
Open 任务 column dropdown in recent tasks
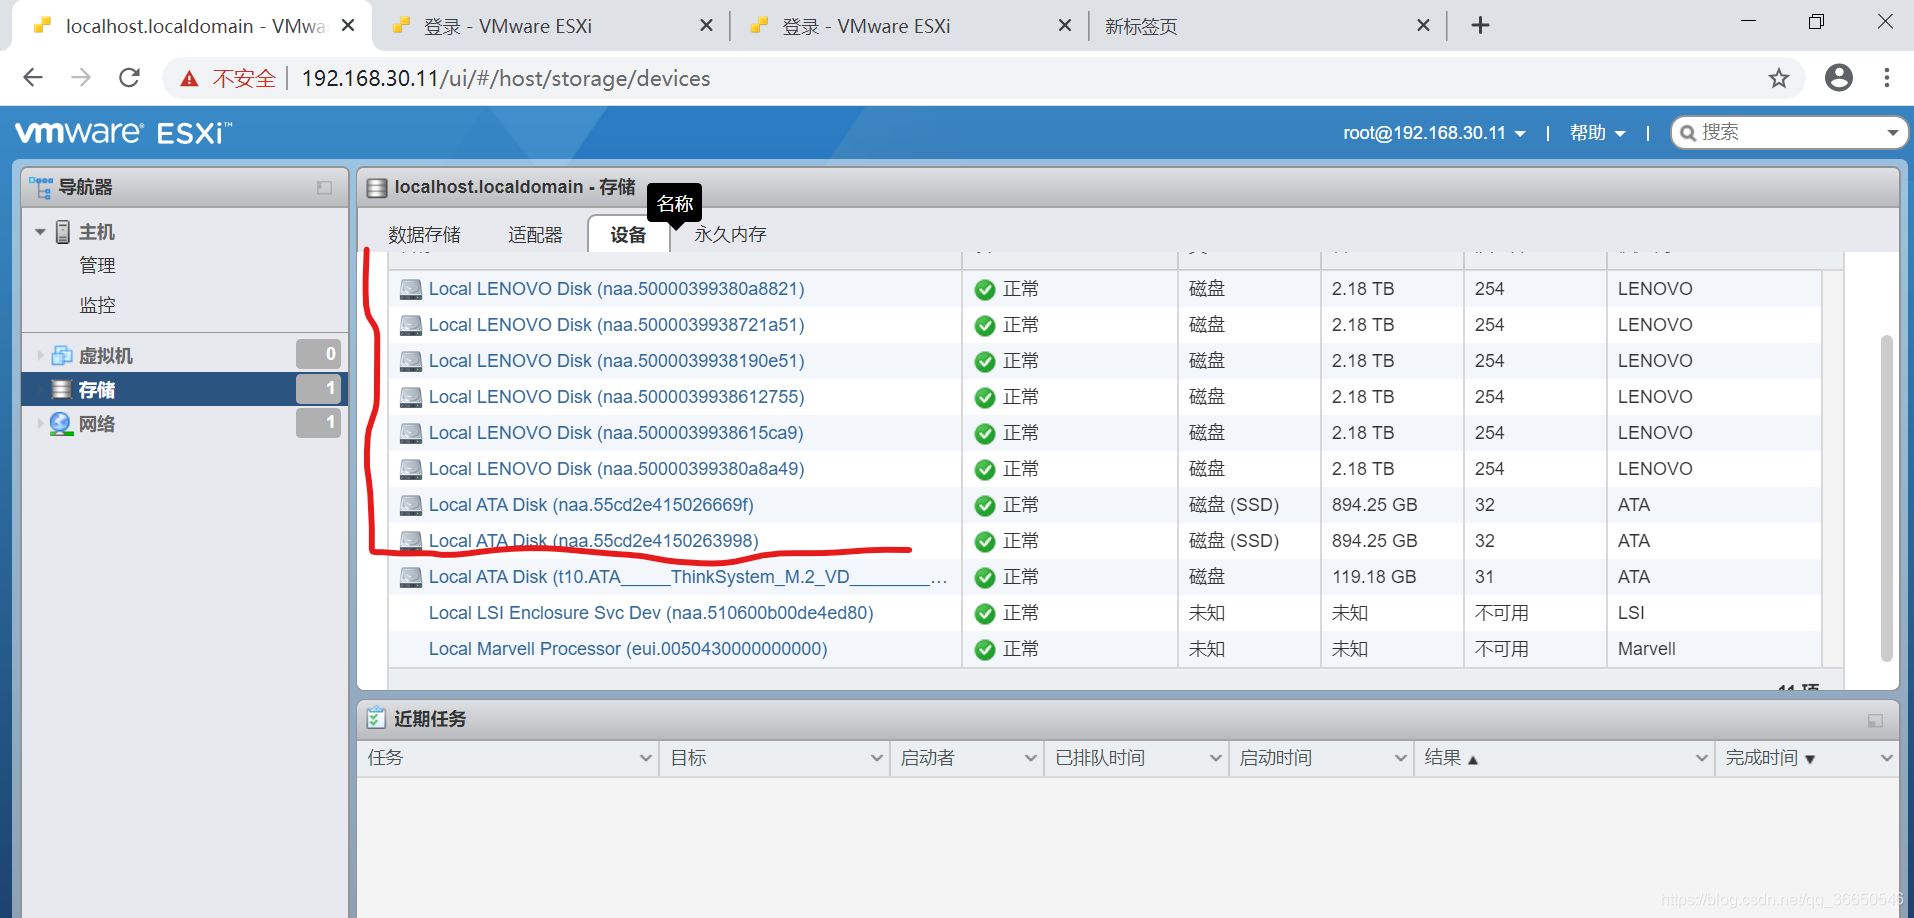tap(645, 758)
